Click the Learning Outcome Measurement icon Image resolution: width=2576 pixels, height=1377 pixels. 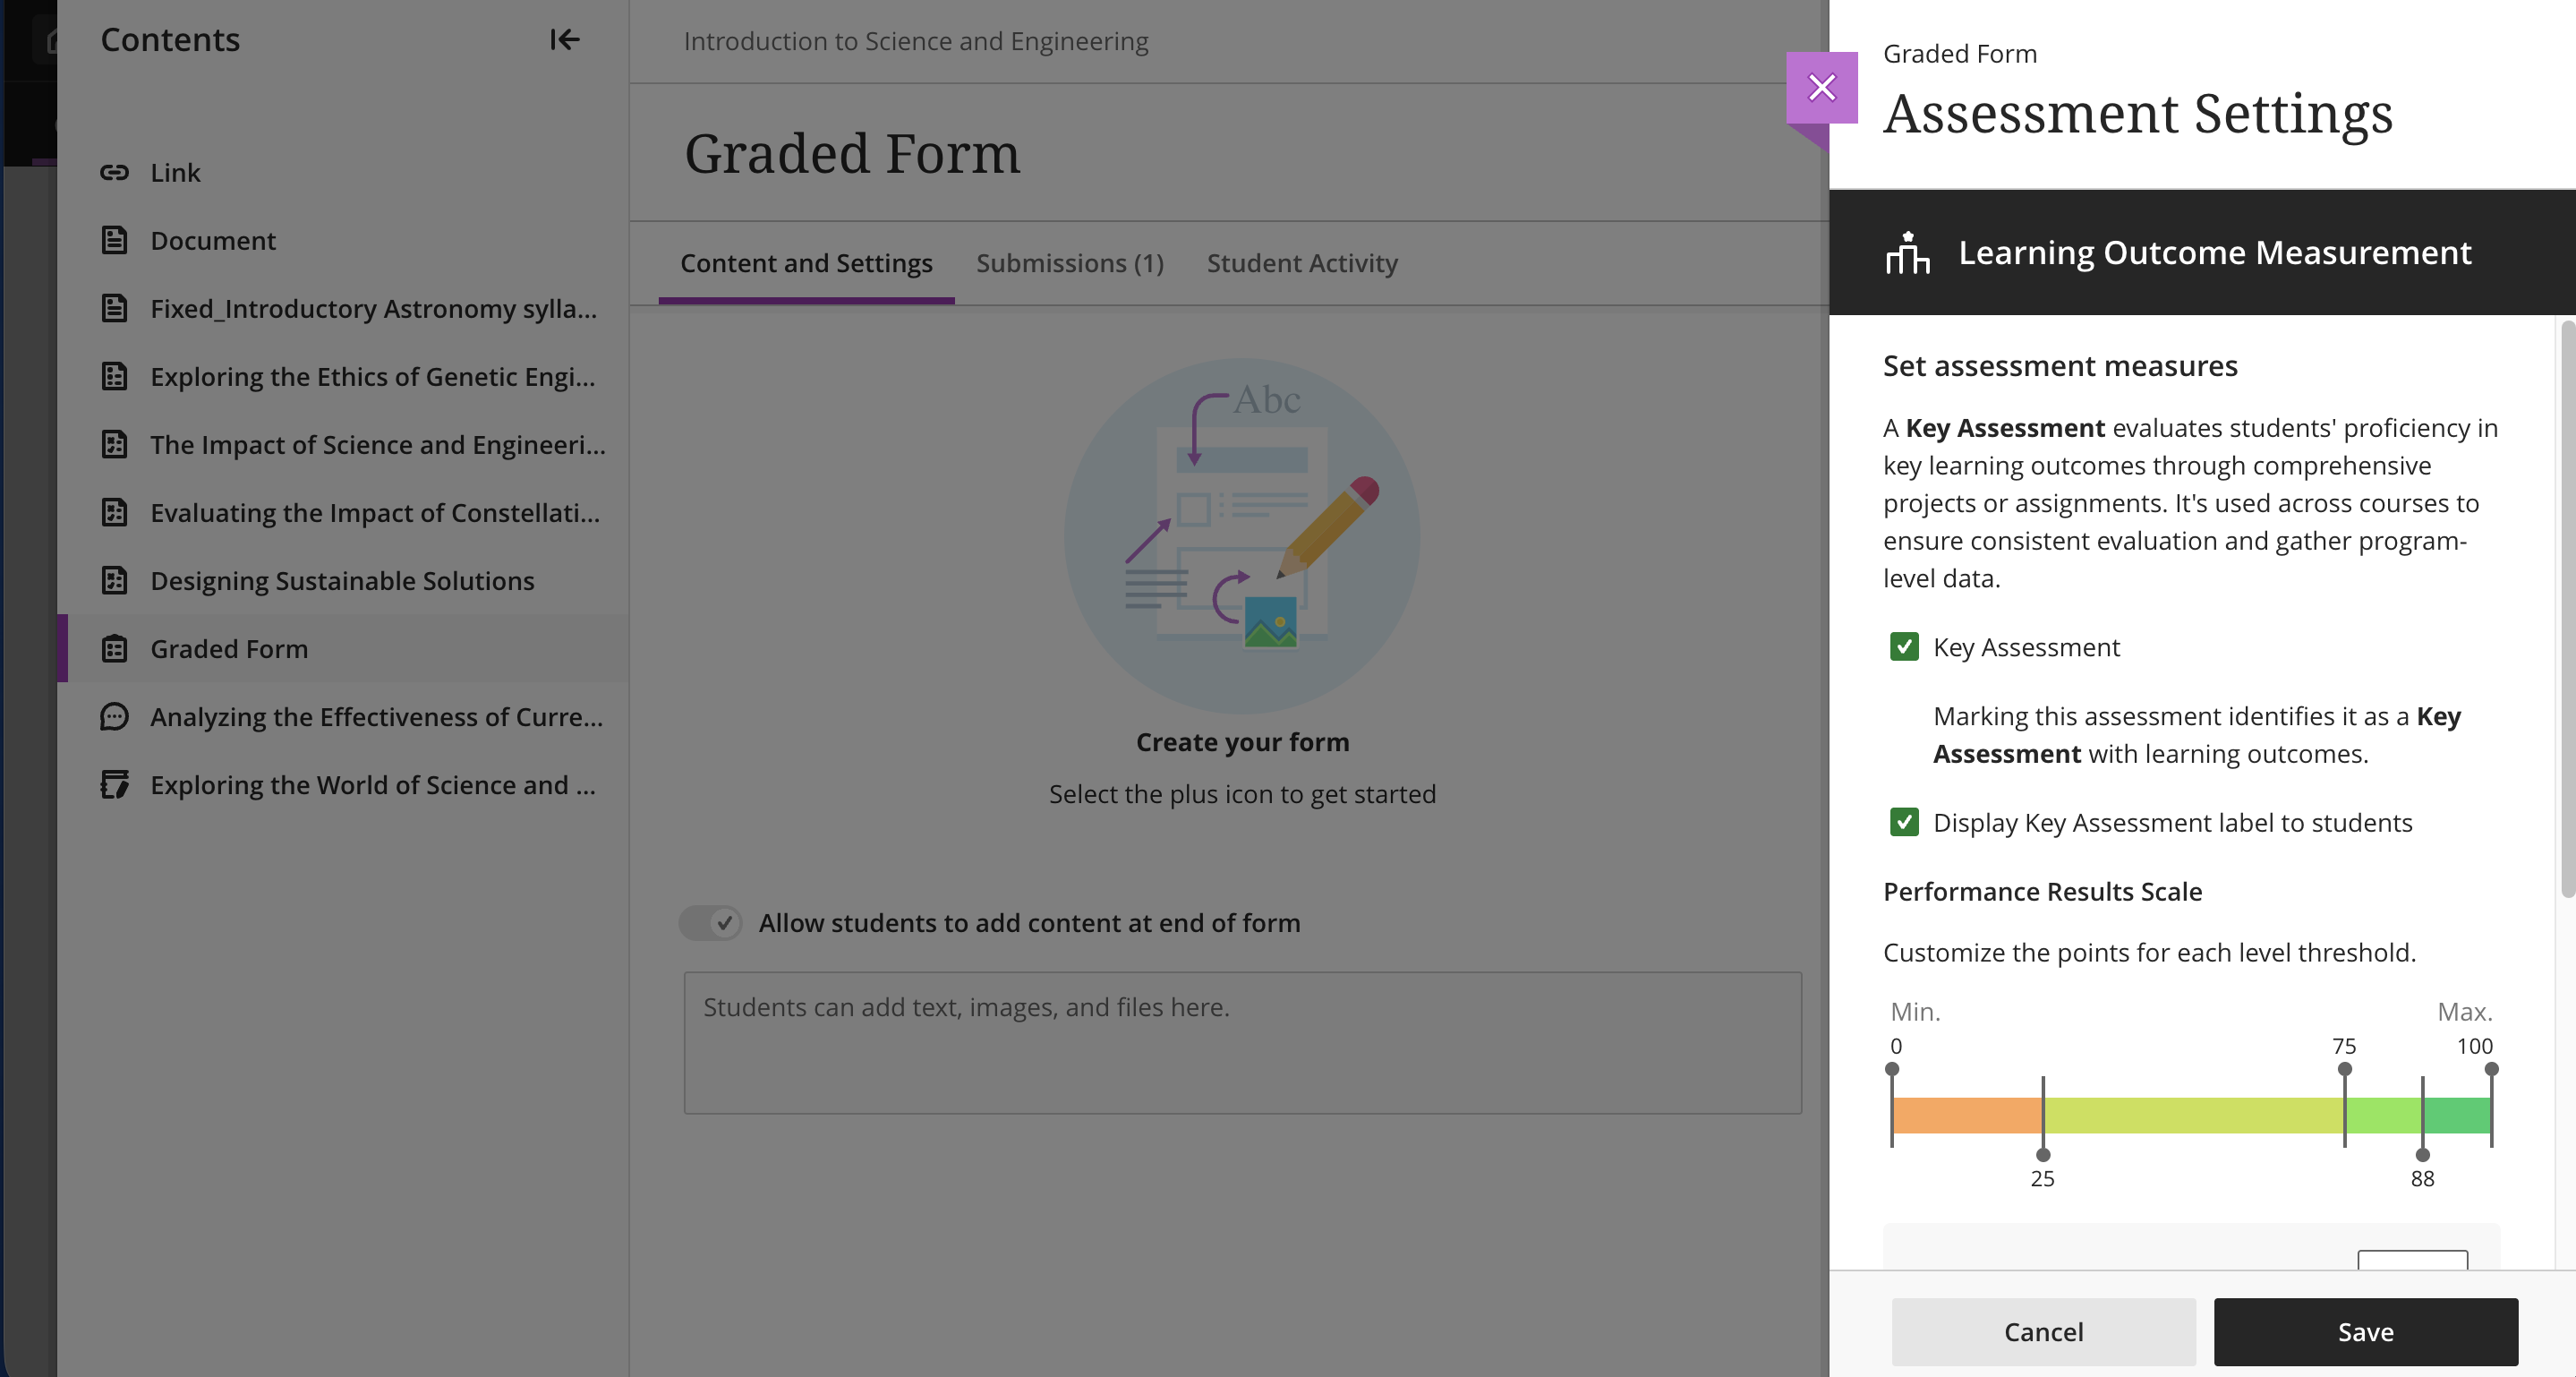click(x=1907, y=253)
